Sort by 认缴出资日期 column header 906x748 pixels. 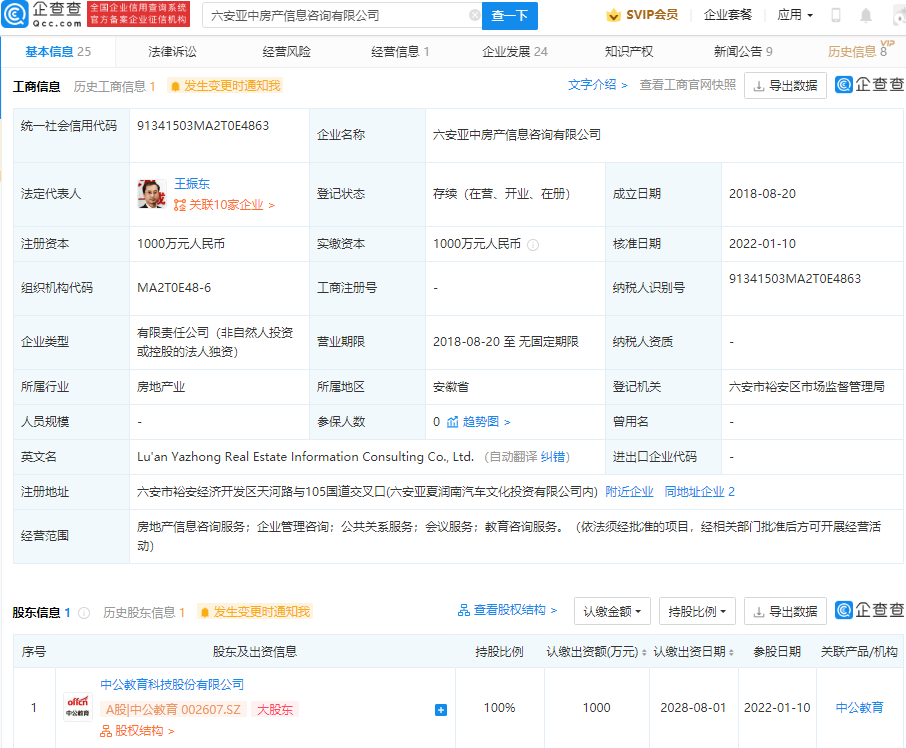pyautogui.click(x=693, y=652)
